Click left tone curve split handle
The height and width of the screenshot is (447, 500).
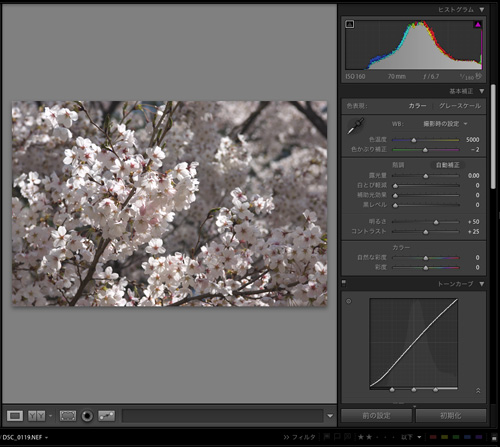click(392, 389)
